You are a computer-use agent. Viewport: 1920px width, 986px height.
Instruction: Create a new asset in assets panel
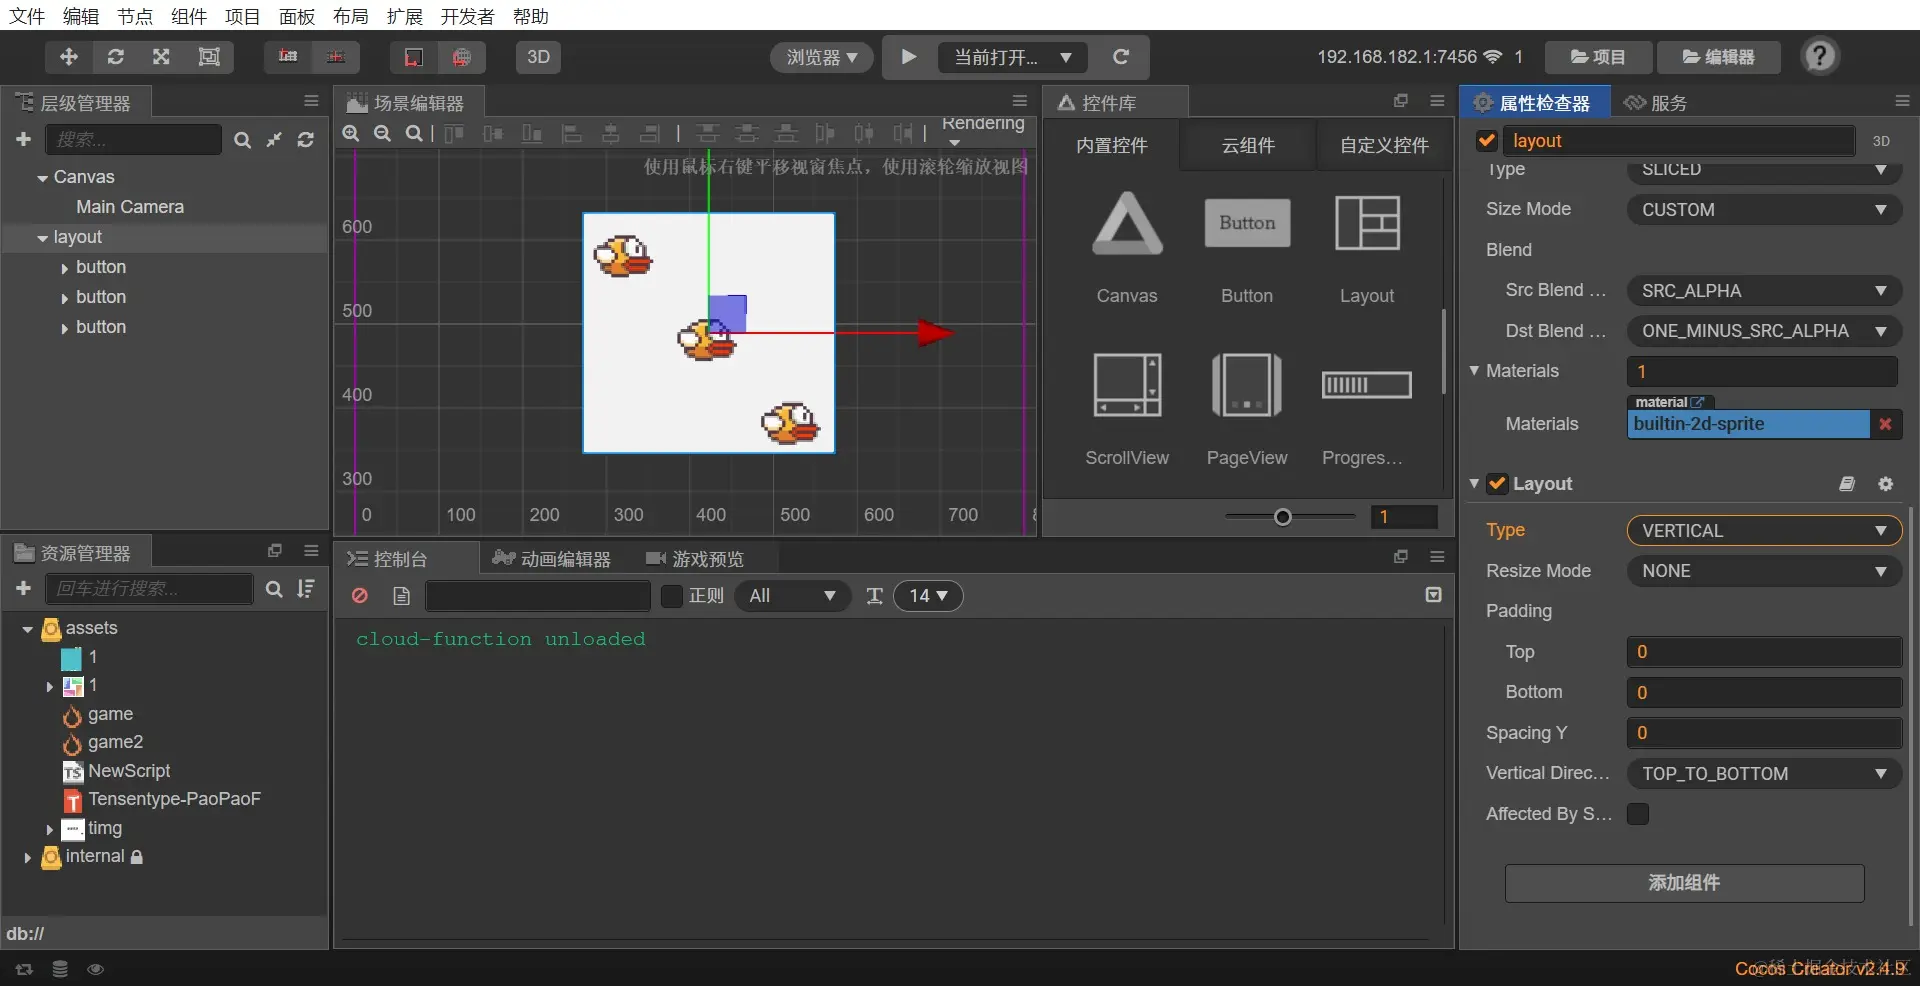click(x=24, y=589)
